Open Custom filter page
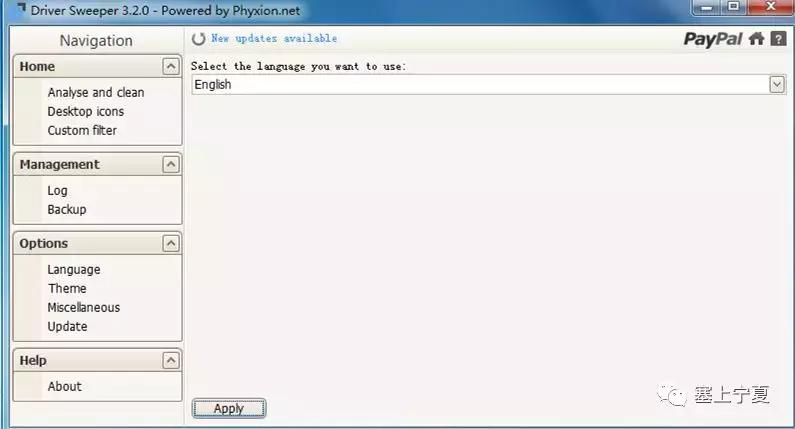 (82, 130)
